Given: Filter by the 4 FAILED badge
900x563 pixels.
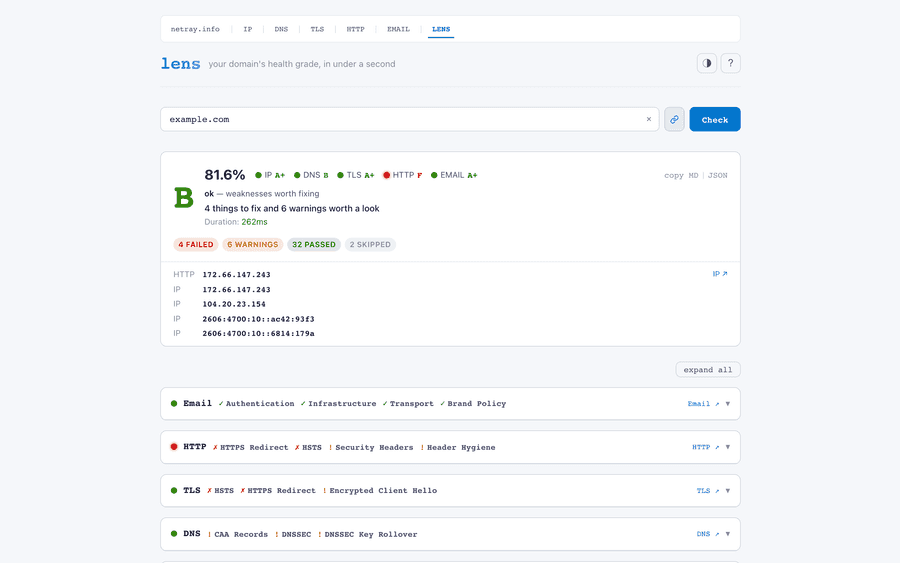Looking at the screenshot, I should click(x=196, y=244).
